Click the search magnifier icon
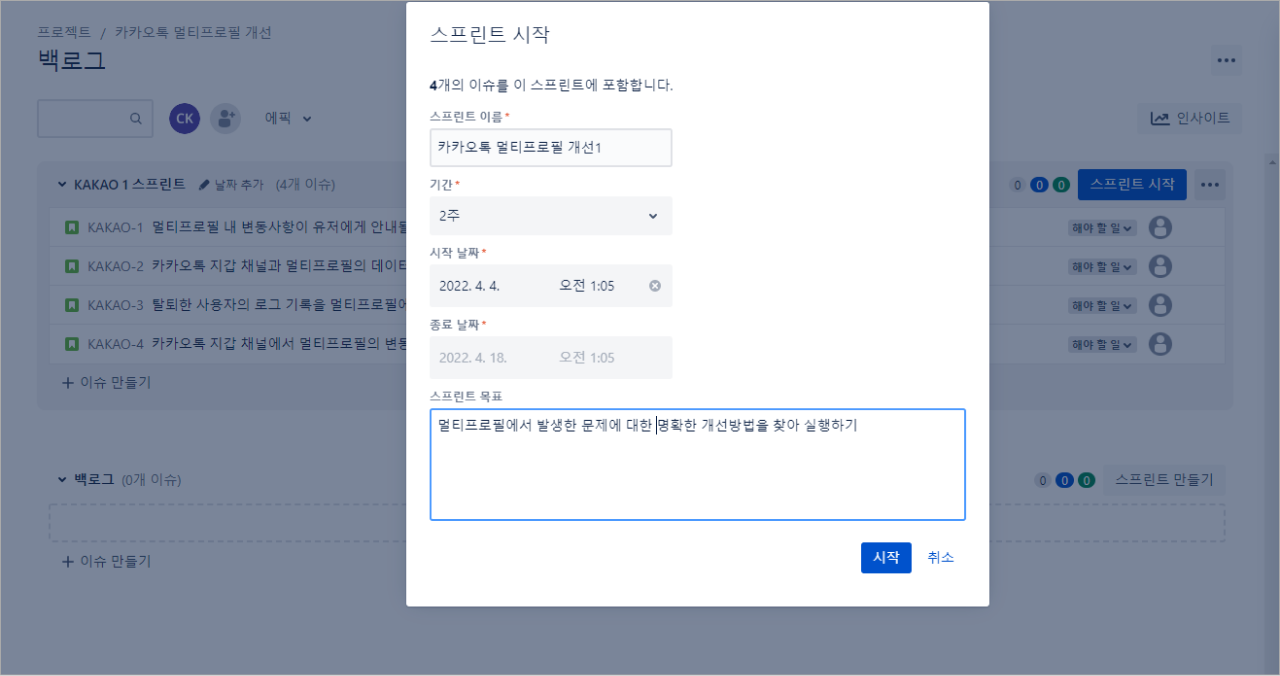The height and width of the screenshot is (676, 1280). (x=136, y=118)
